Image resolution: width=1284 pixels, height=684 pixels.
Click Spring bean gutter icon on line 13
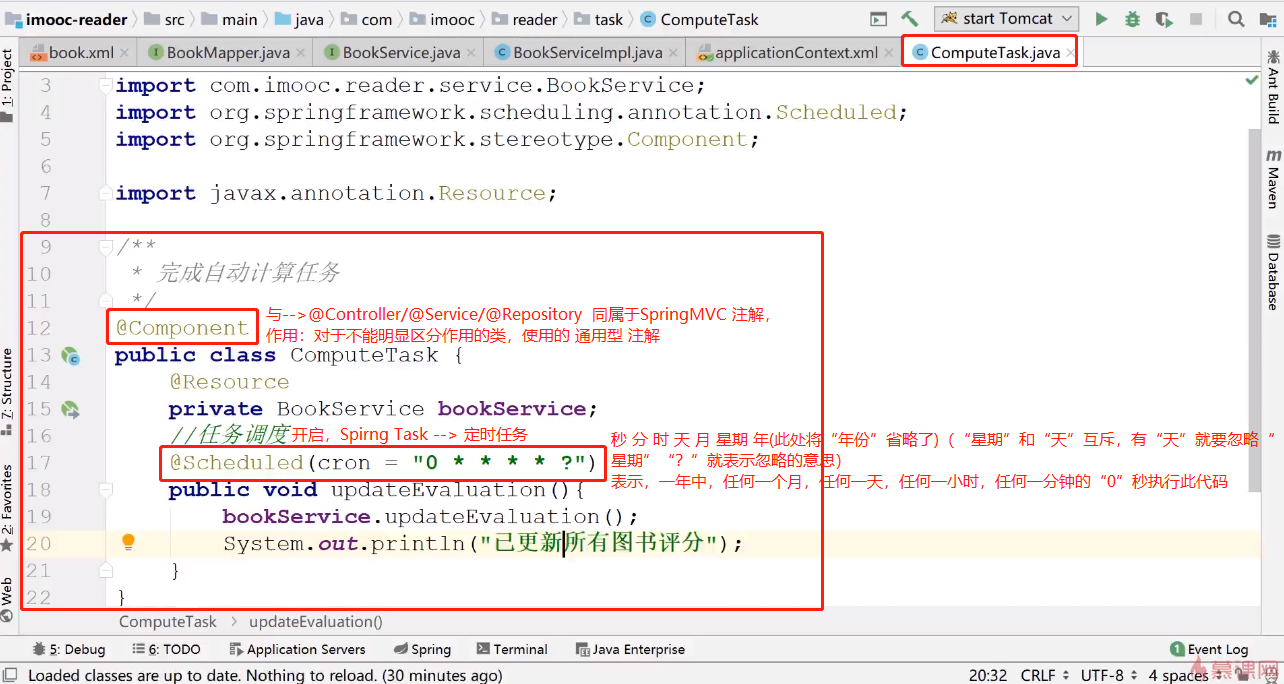[x=70, y=355]
